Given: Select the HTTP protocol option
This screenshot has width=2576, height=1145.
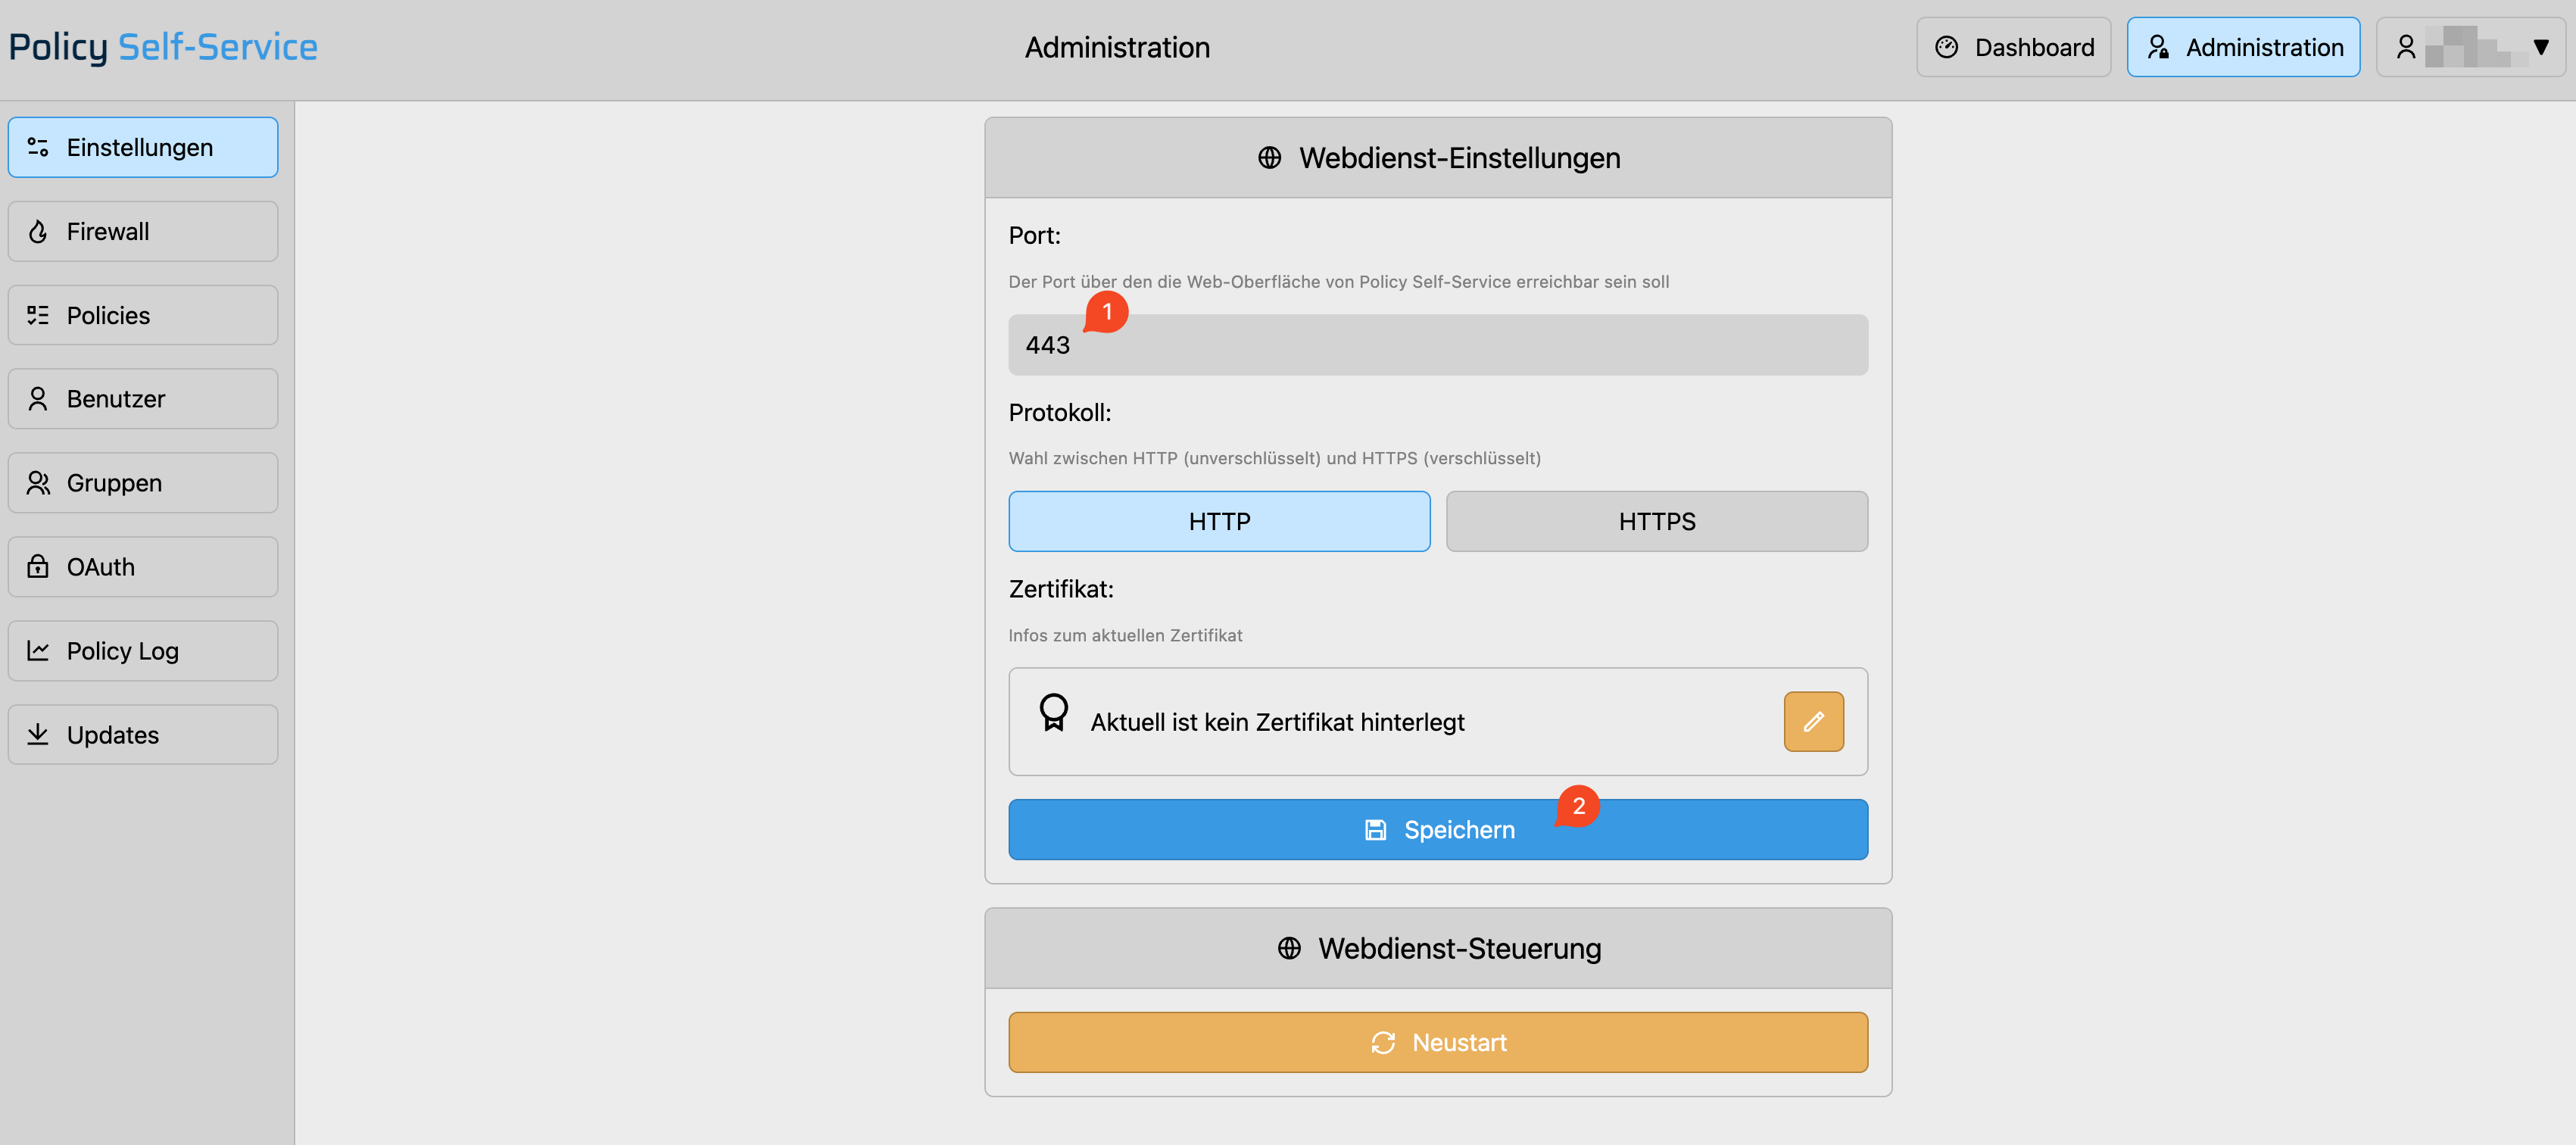Looking at the screenshot, I should (x=1218, y=521).
